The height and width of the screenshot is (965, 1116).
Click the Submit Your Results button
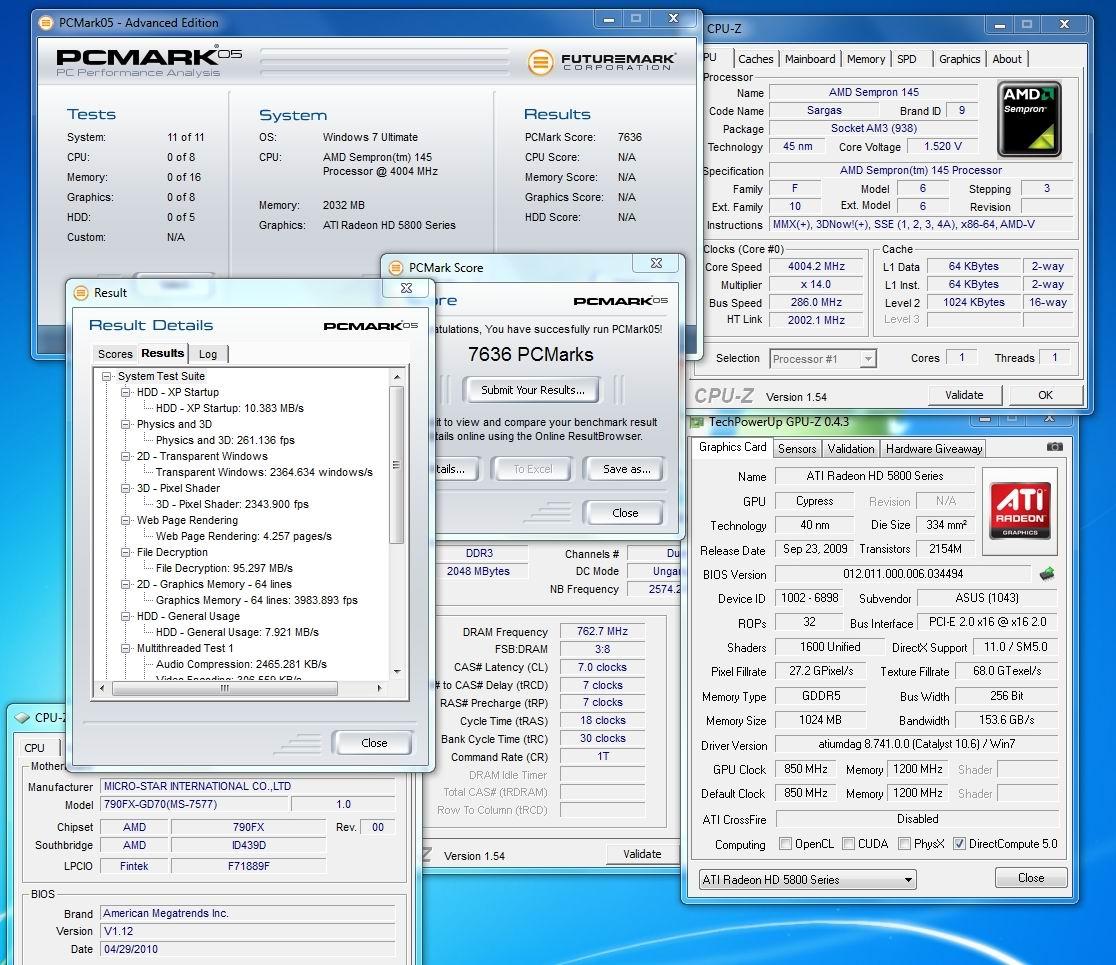coord(532,390)
